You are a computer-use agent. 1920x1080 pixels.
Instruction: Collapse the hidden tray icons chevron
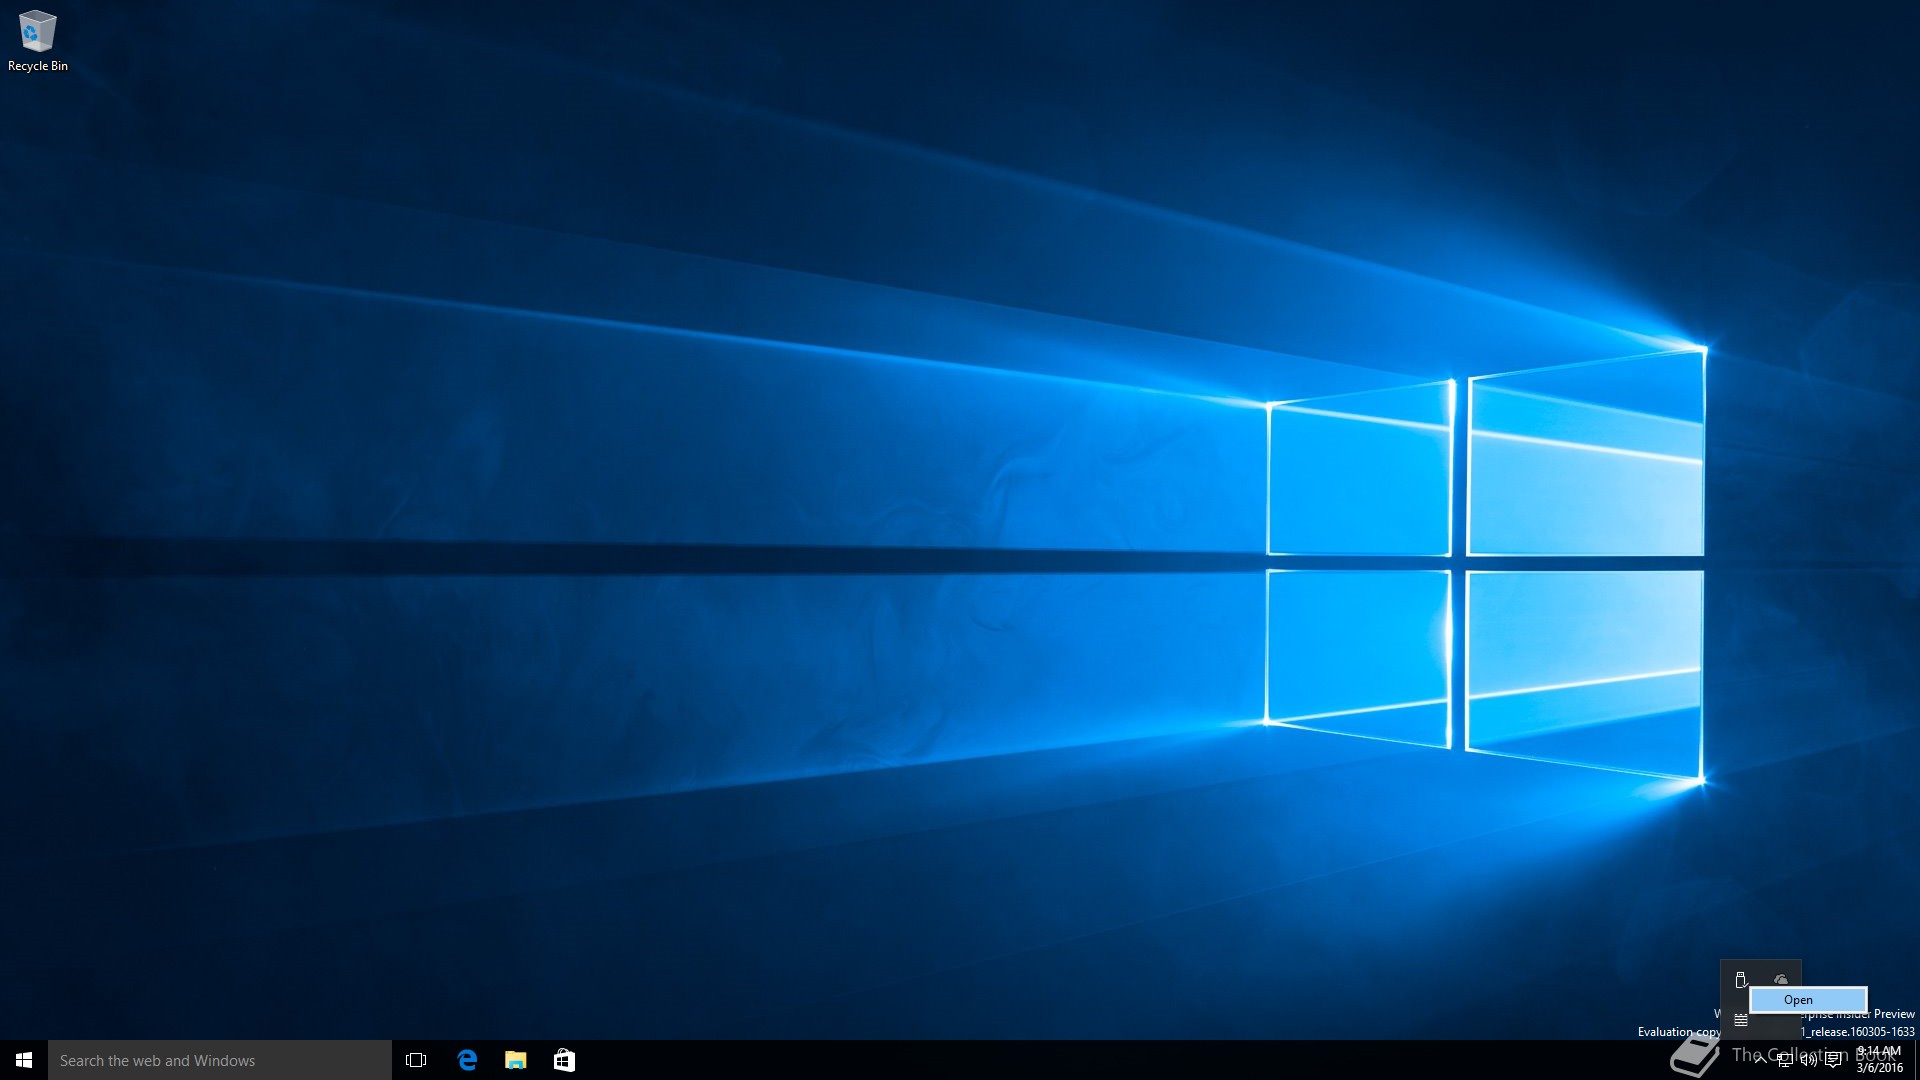[x=1760, y=1060]
